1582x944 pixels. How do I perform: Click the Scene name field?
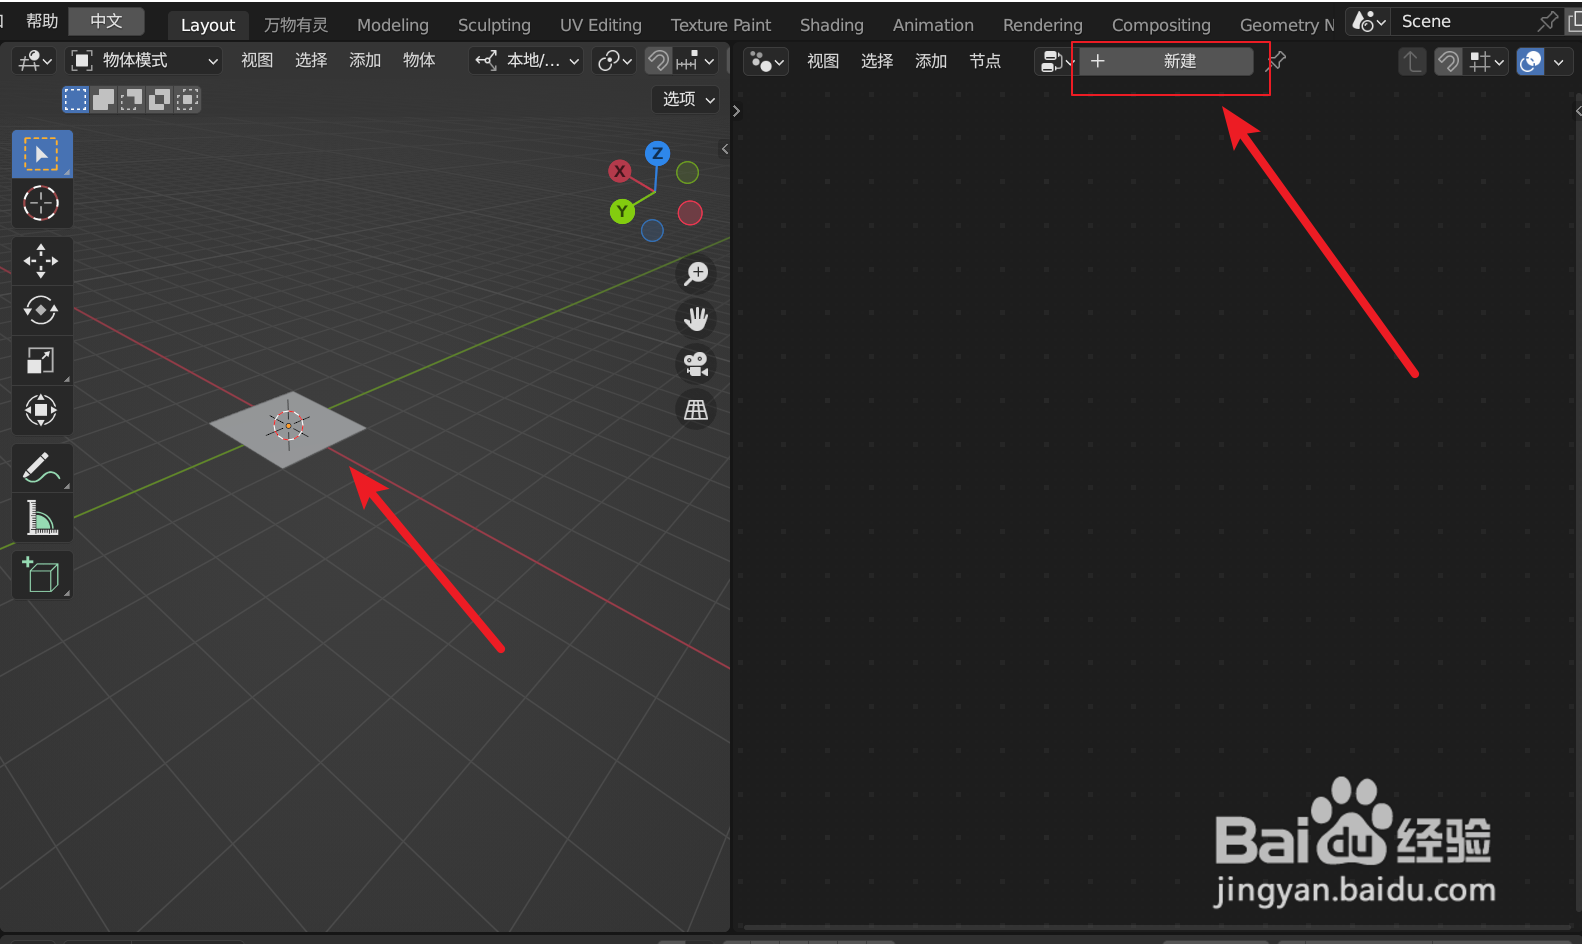coord(1465,21)
